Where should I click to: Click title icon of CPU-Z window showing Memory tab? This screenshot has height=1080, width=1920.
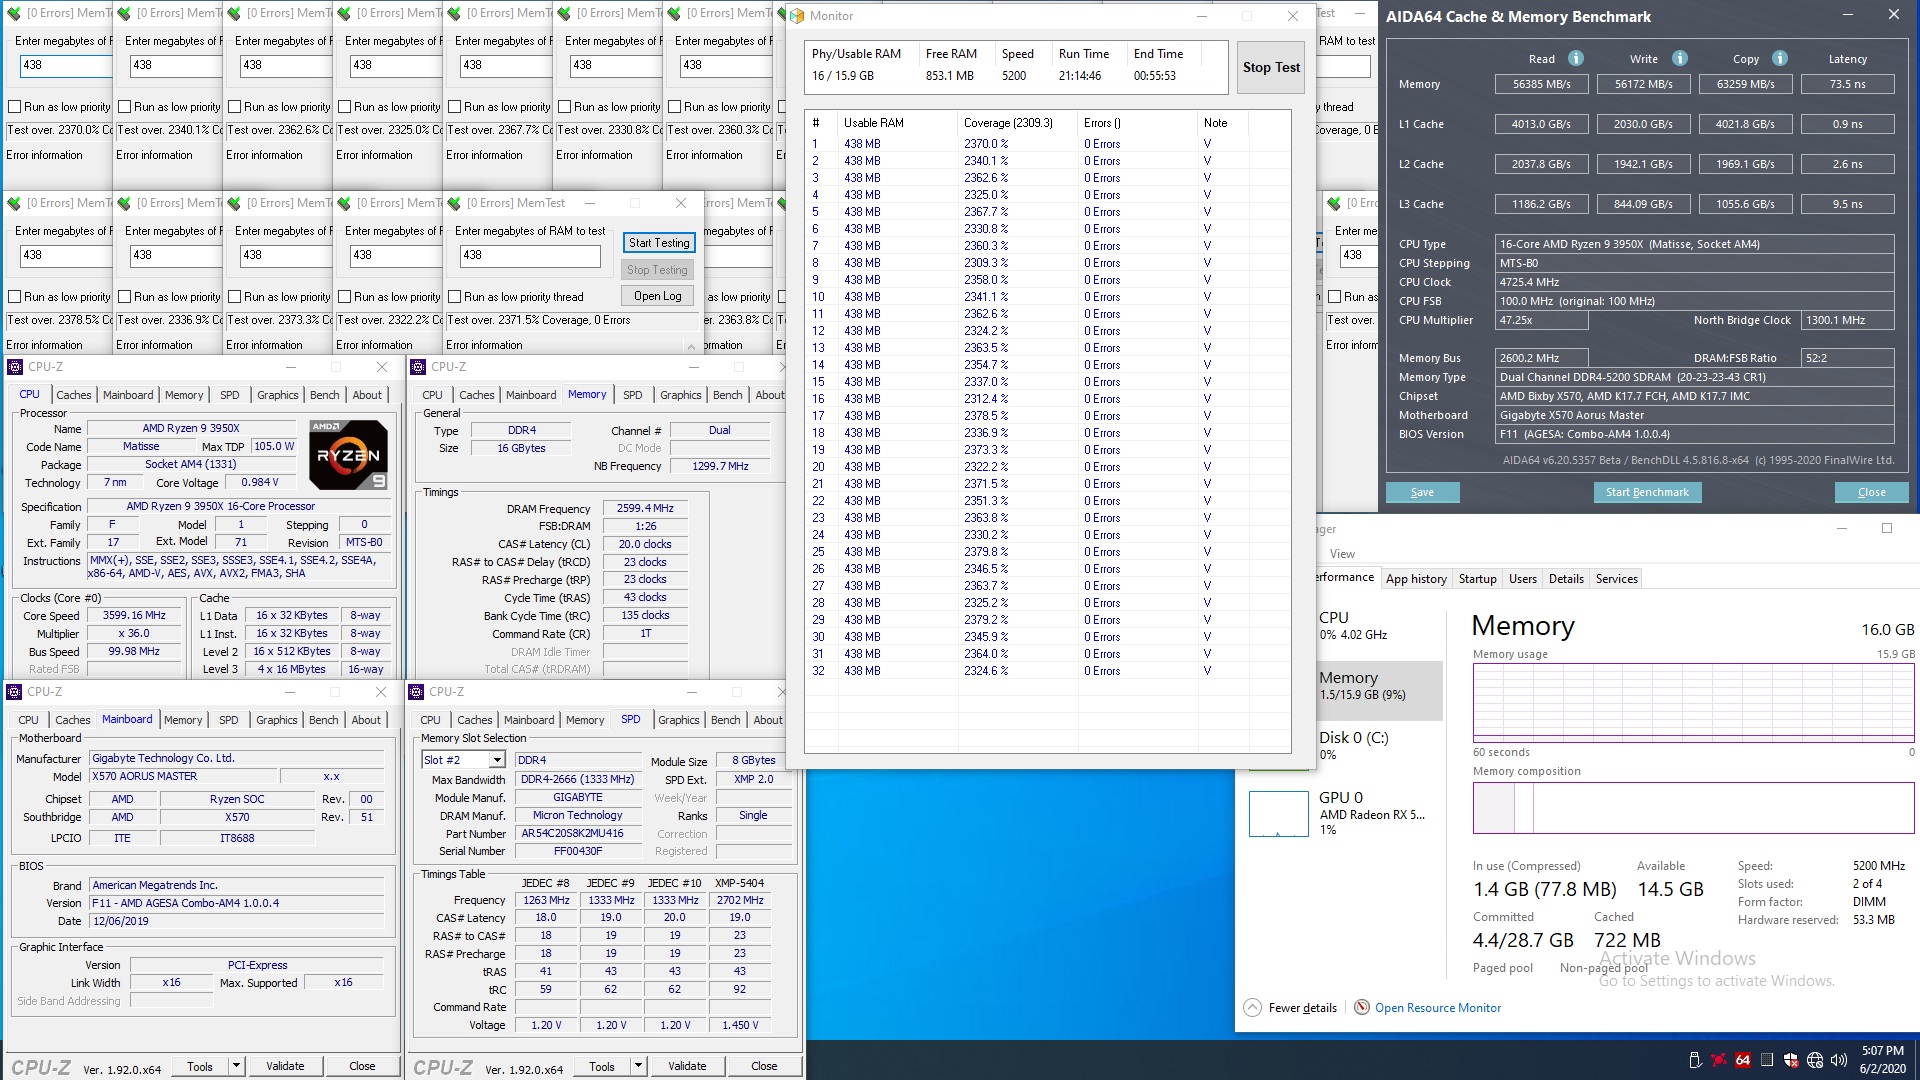click(x=418, y=367)
